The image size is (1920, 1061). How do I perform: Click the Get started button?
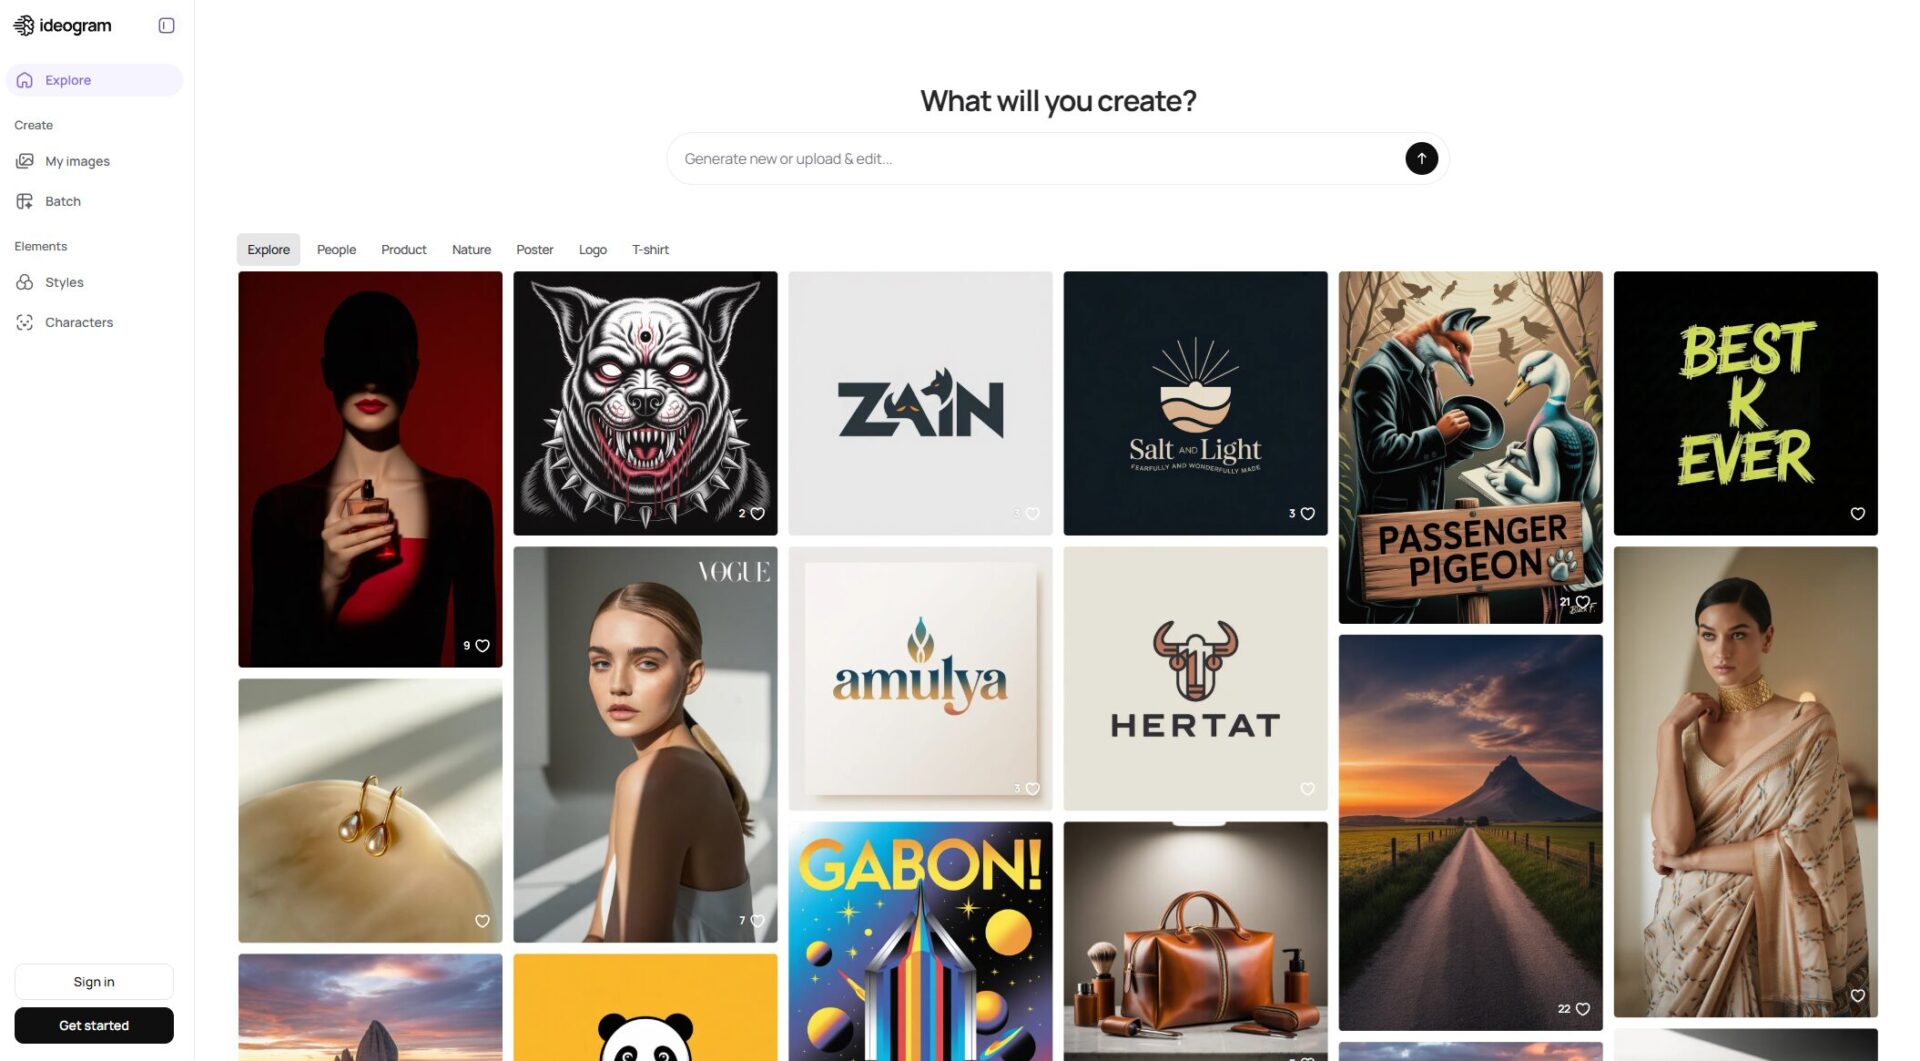pos(94,1026)
